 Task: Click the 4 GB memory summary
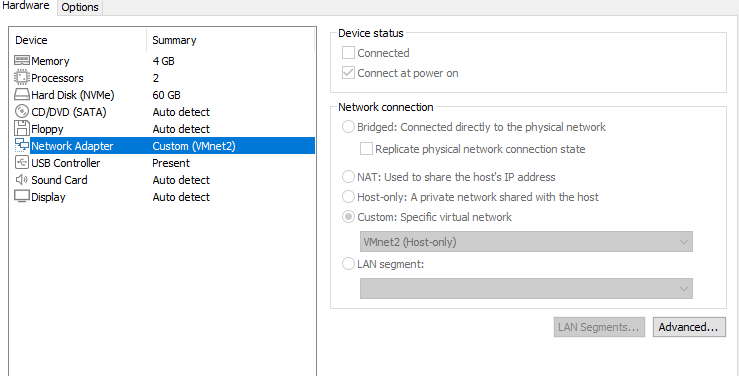[163, 61]
